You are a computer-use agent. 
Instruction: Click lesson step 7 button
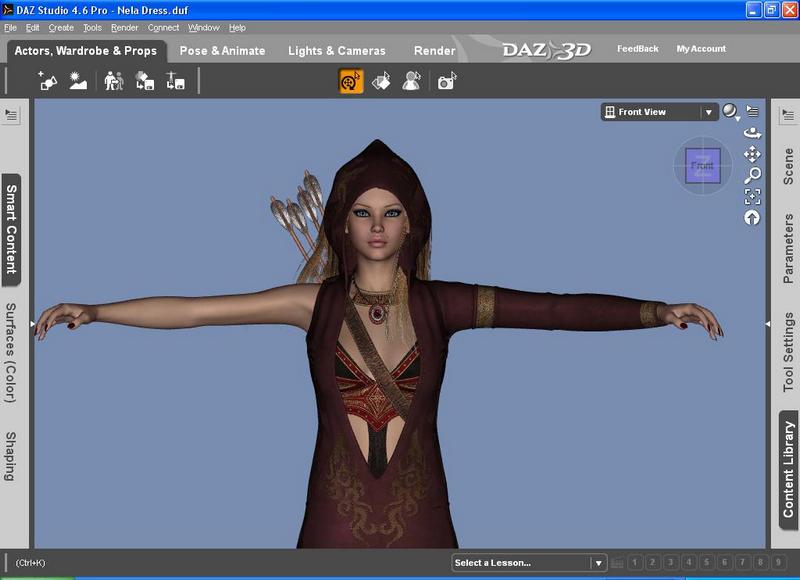(x=742, y=562)
